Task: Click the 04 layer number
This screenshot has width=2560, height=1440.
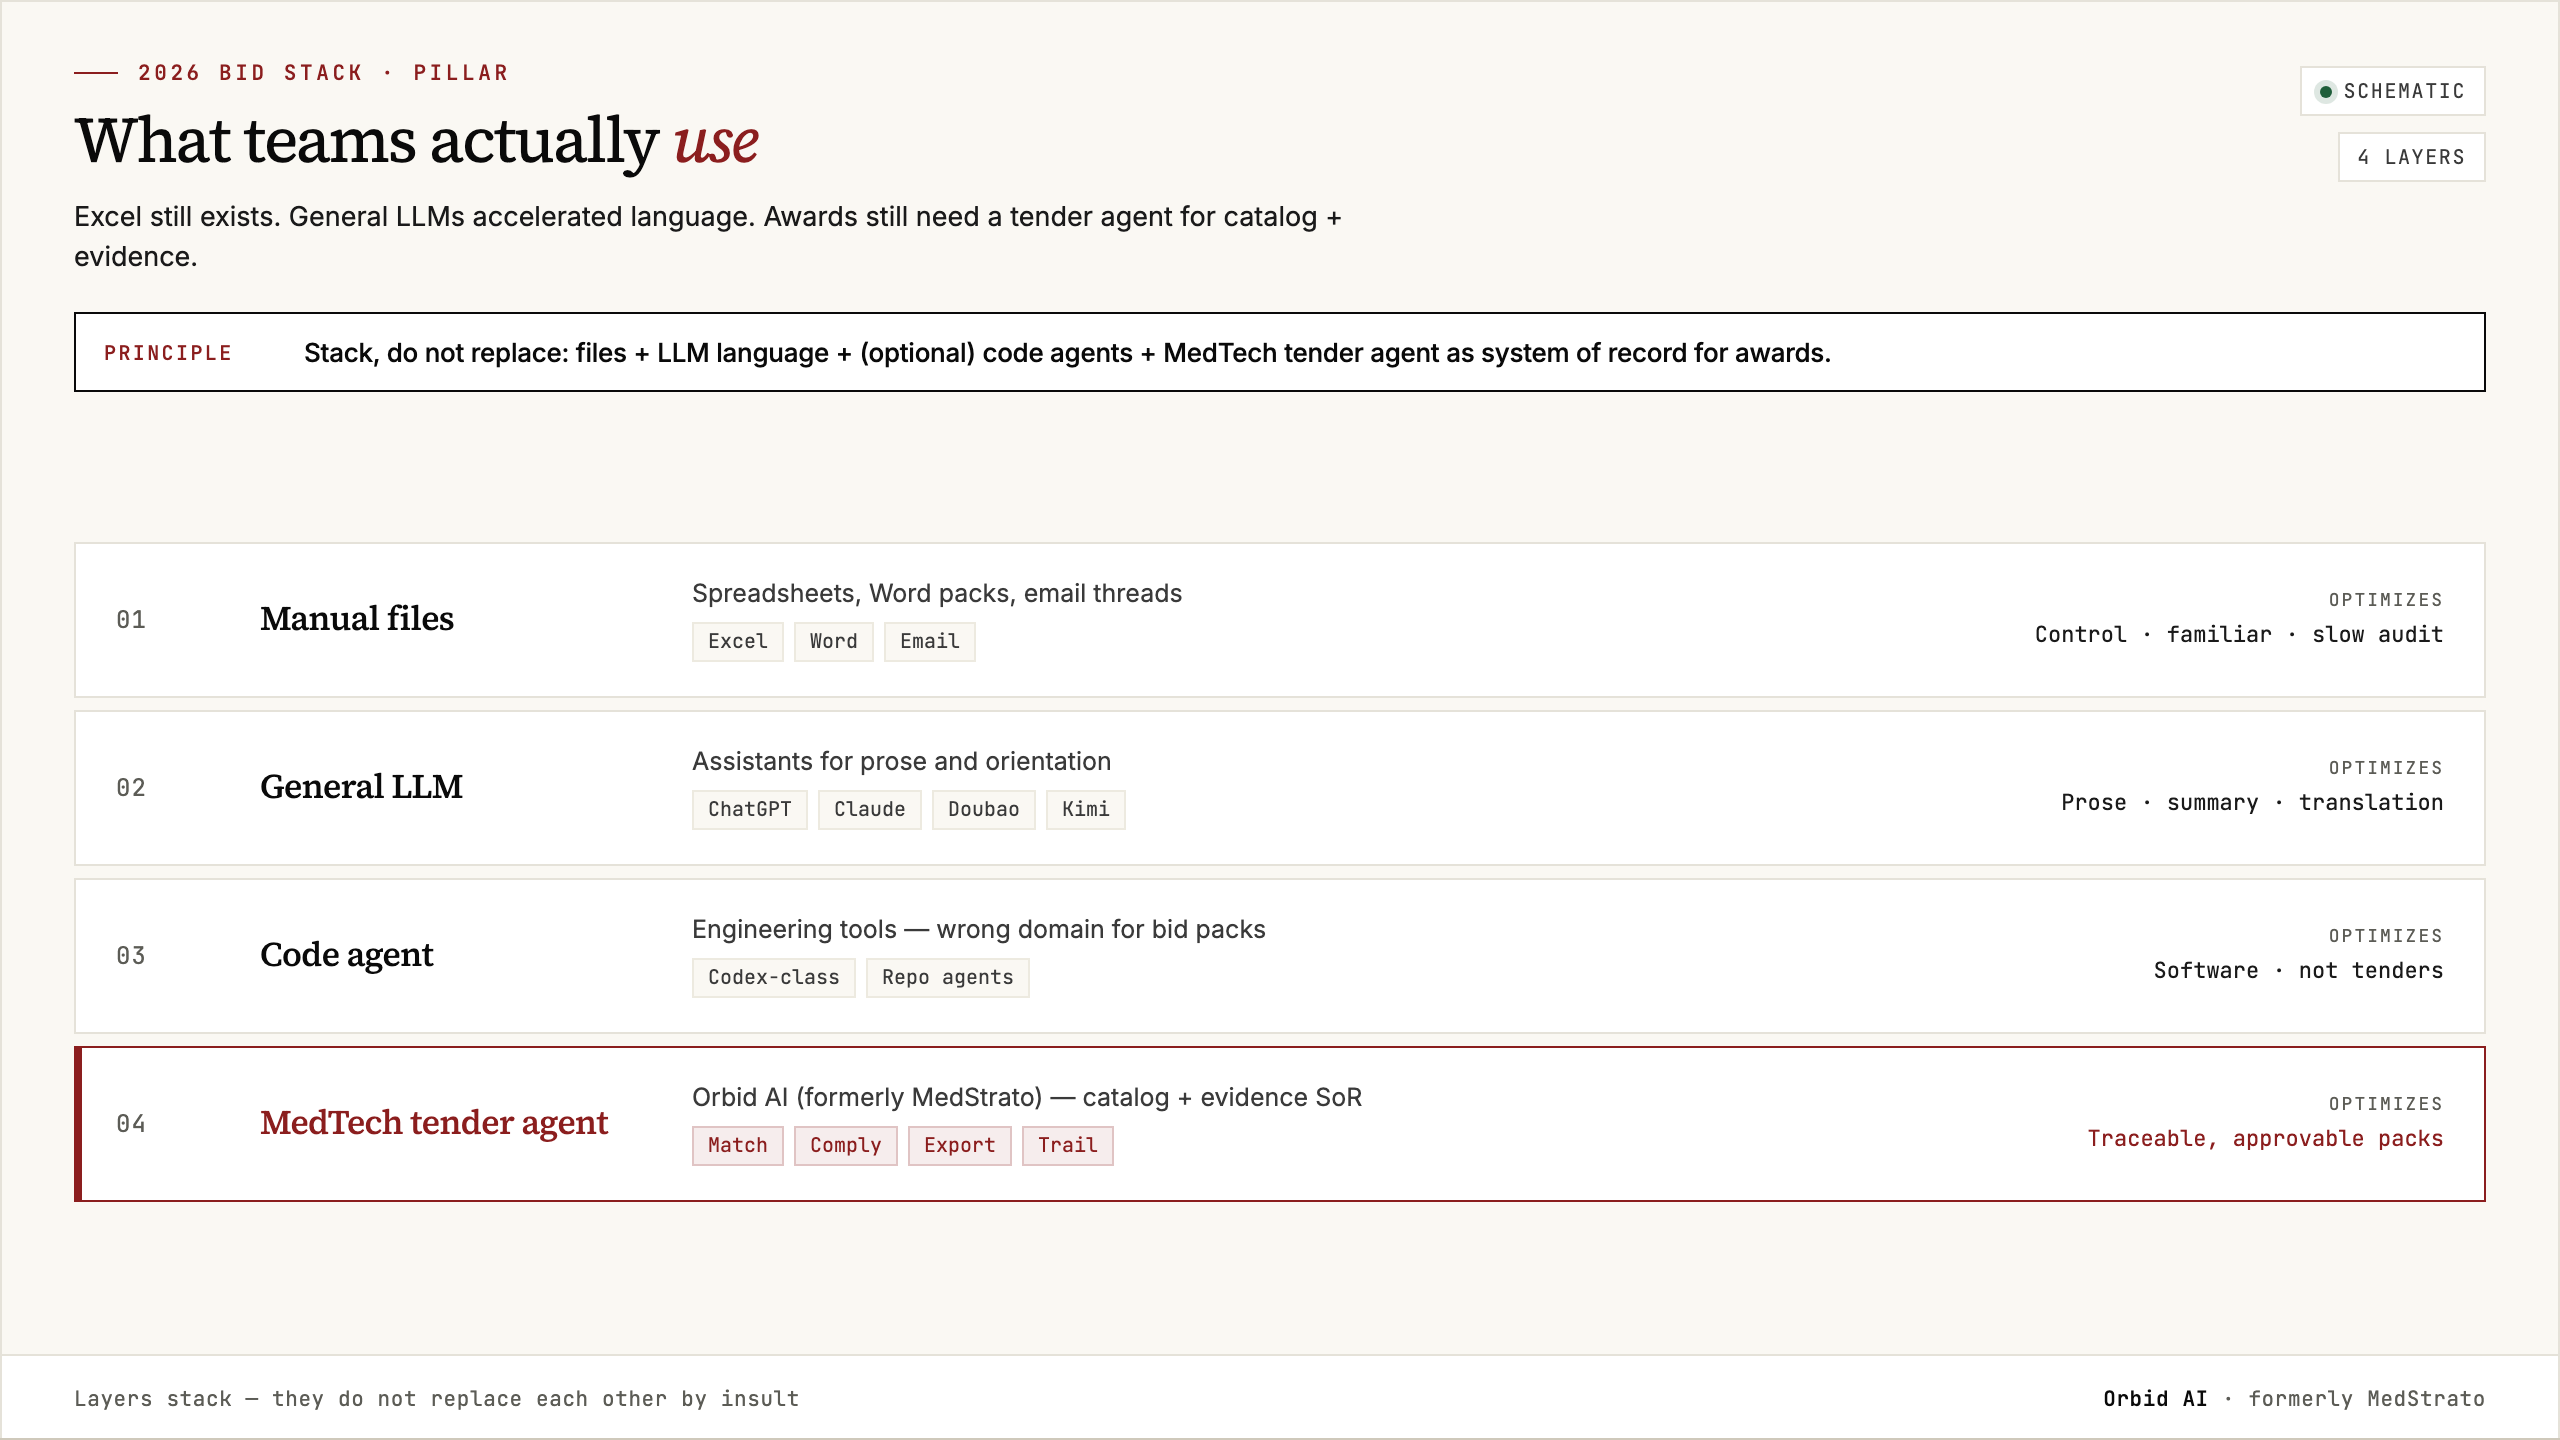Action: [x=131, y=1124]
